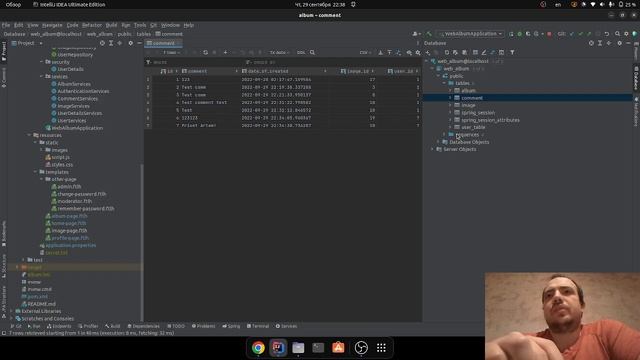The width and height of the screenshot is (640, 360).
Task: Click Filter icon in Database toolbar
Action: click(512, 52)
